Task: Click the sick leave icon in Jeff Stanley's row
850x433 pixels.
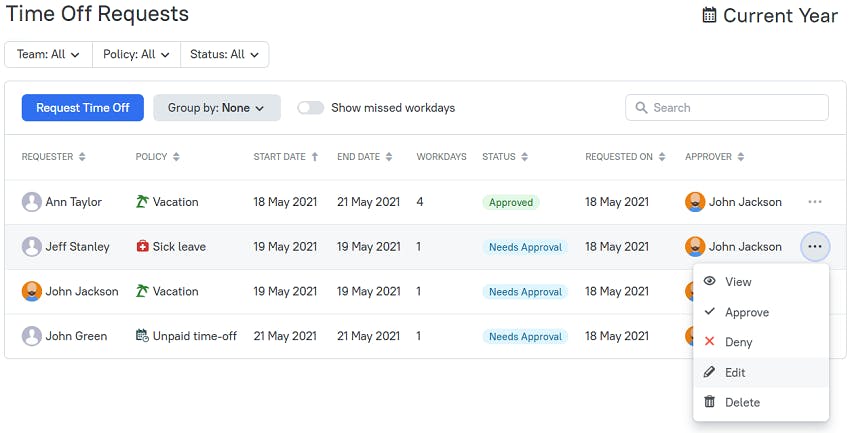Action: pos(142,247)
